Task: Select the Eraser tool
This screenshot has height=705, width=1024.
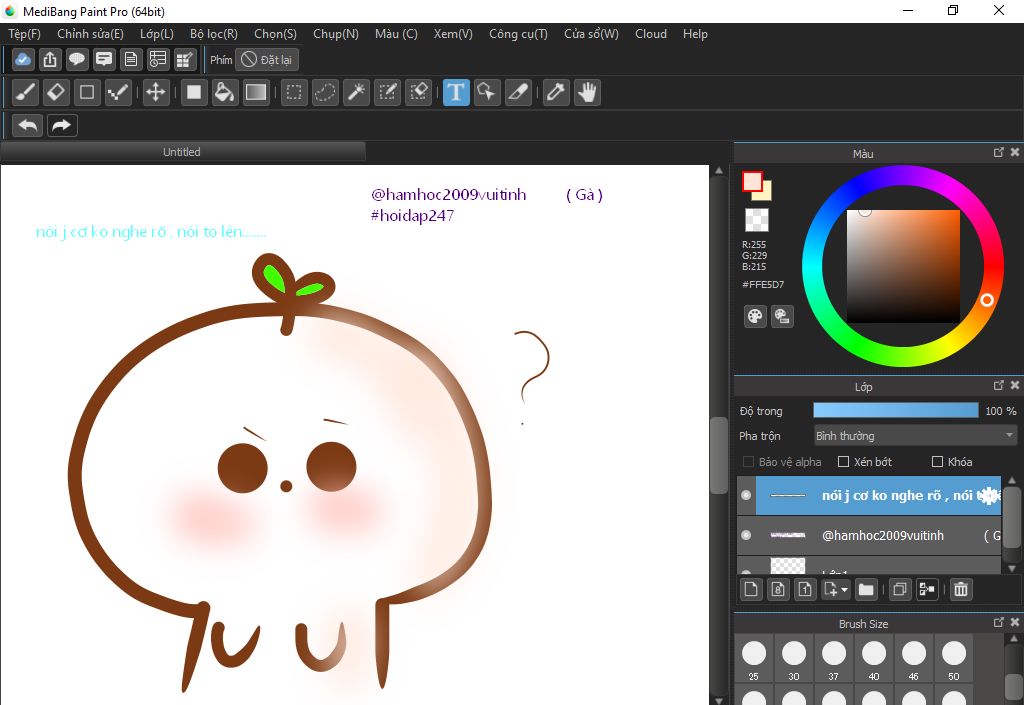Action: tap(56, 92)
